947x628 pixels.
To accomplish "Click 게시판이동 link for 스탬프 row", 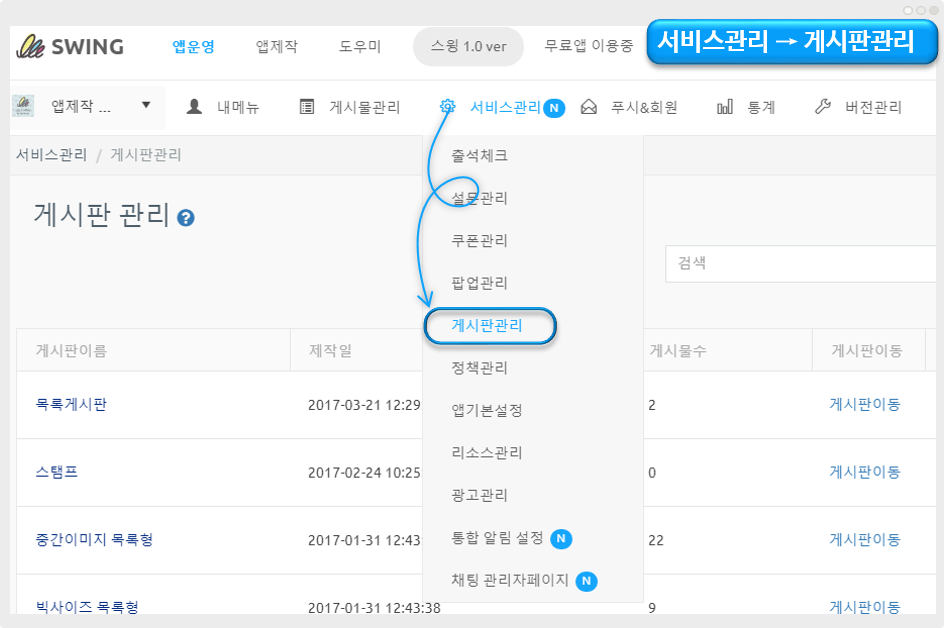I will pos(864,472).
